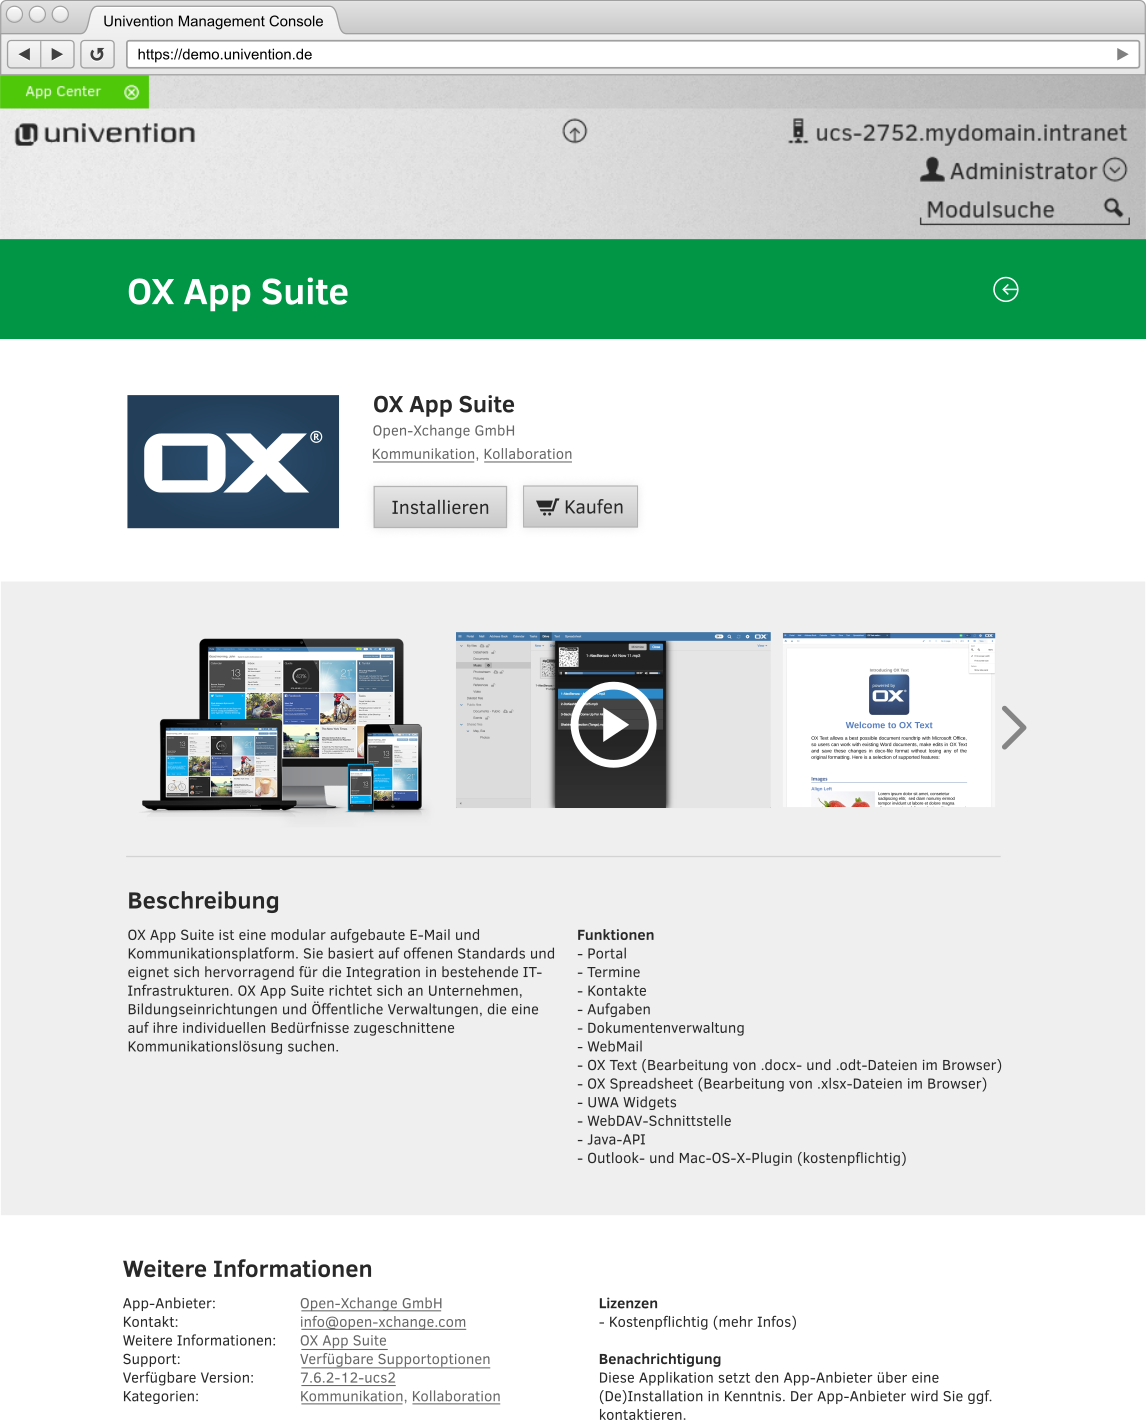Click the circled up arrow icon
Image resolution: width=1146 pixels, height=1420 pixels.
click(x=575, y=131)
